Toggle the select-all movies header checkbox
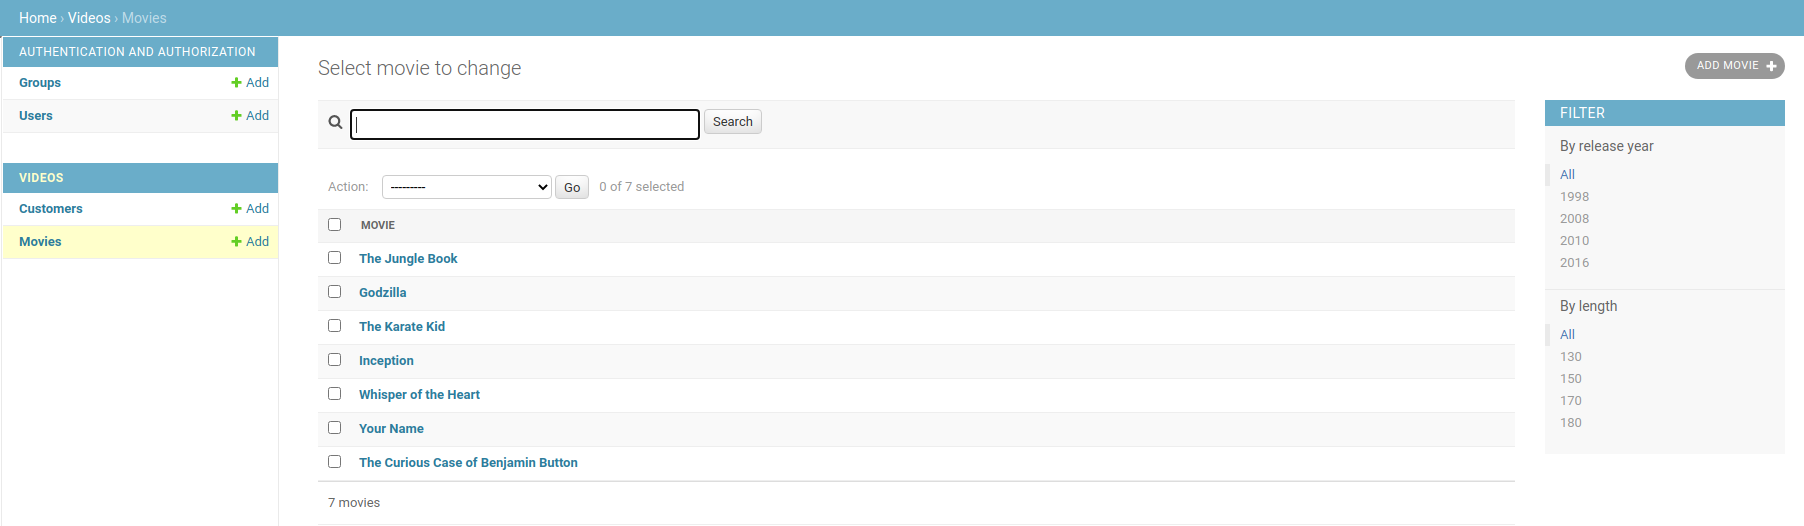The image size is (1804, 526). [x=335, y=225]
